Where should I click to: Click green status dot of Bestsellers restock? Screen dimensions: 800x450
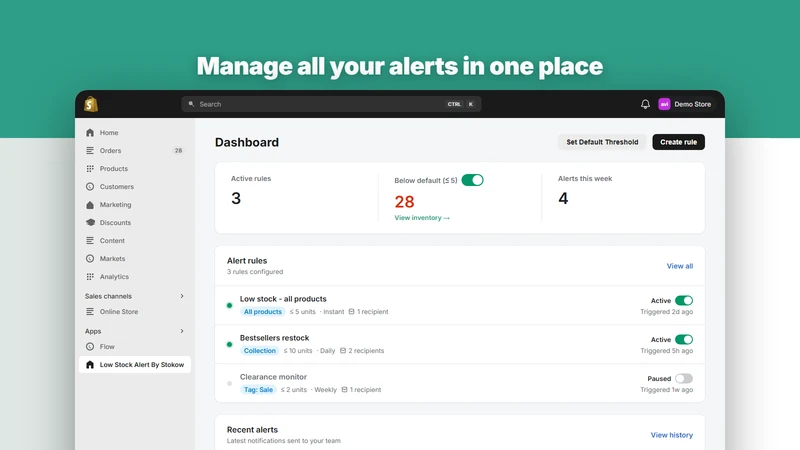click(229, 344)
